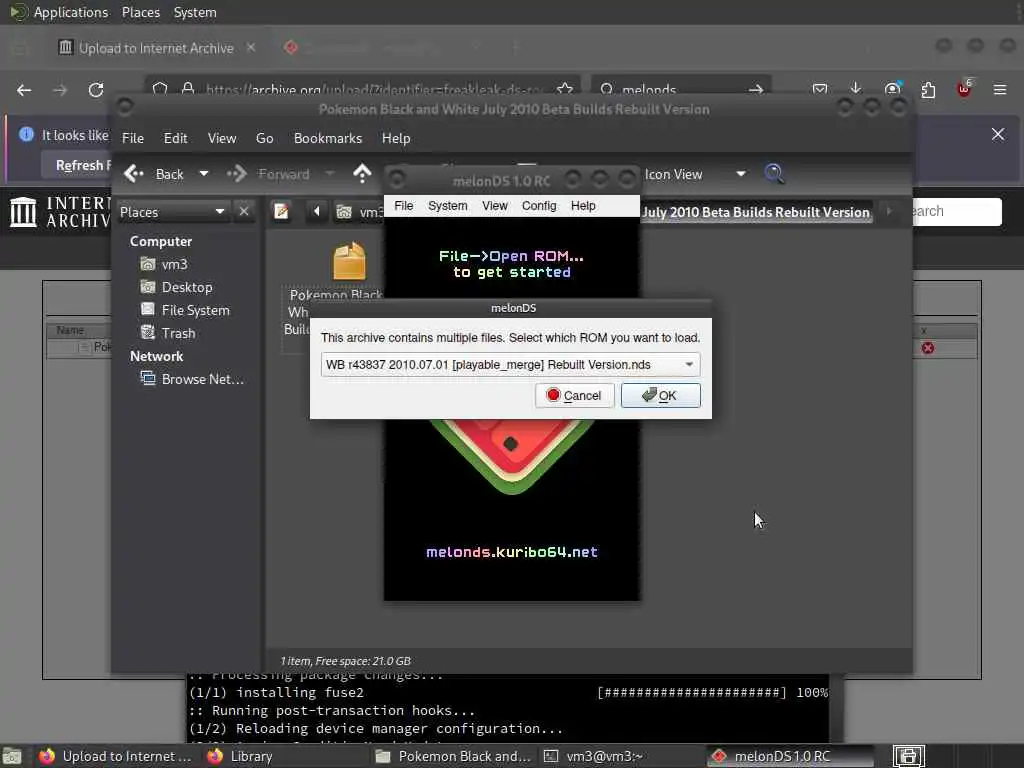Open file manager Edit menu
The image size is (1024, 768).
(175, 138)
